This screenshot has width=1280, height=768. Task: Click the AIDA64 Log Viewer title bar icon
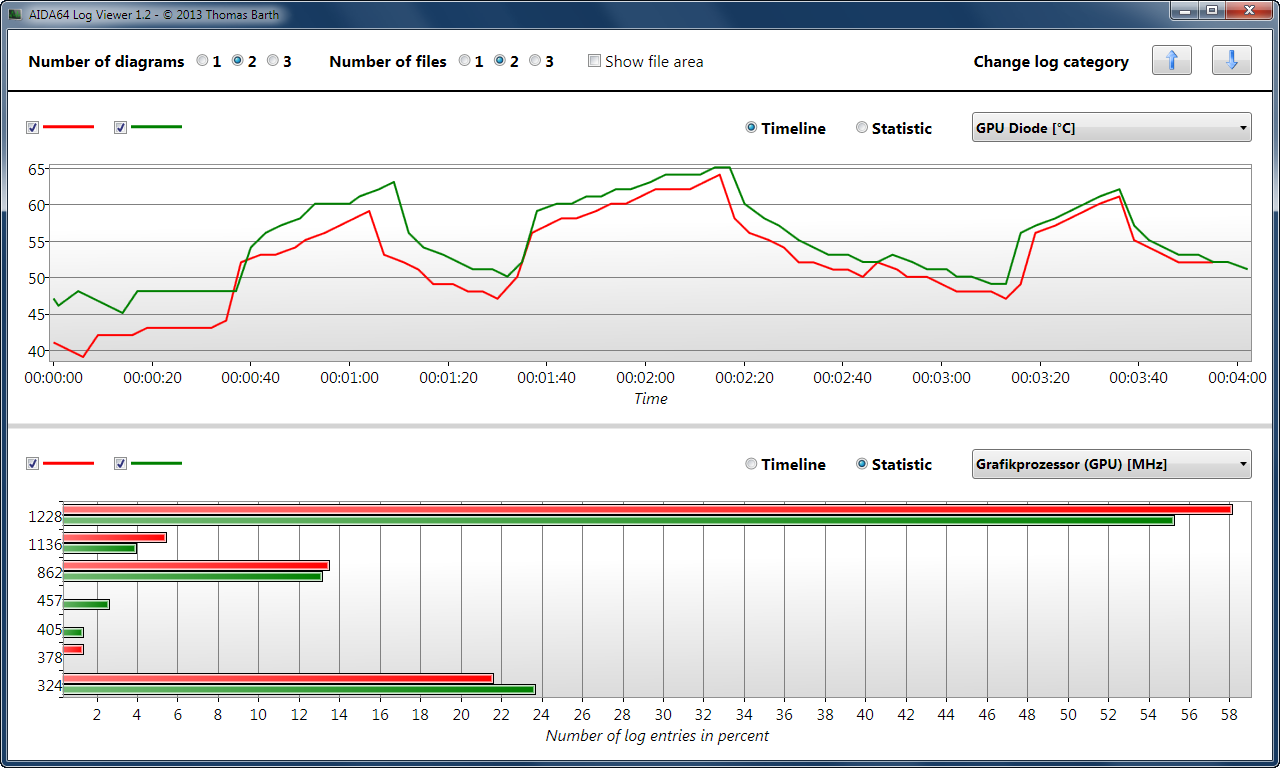[14, 14]
